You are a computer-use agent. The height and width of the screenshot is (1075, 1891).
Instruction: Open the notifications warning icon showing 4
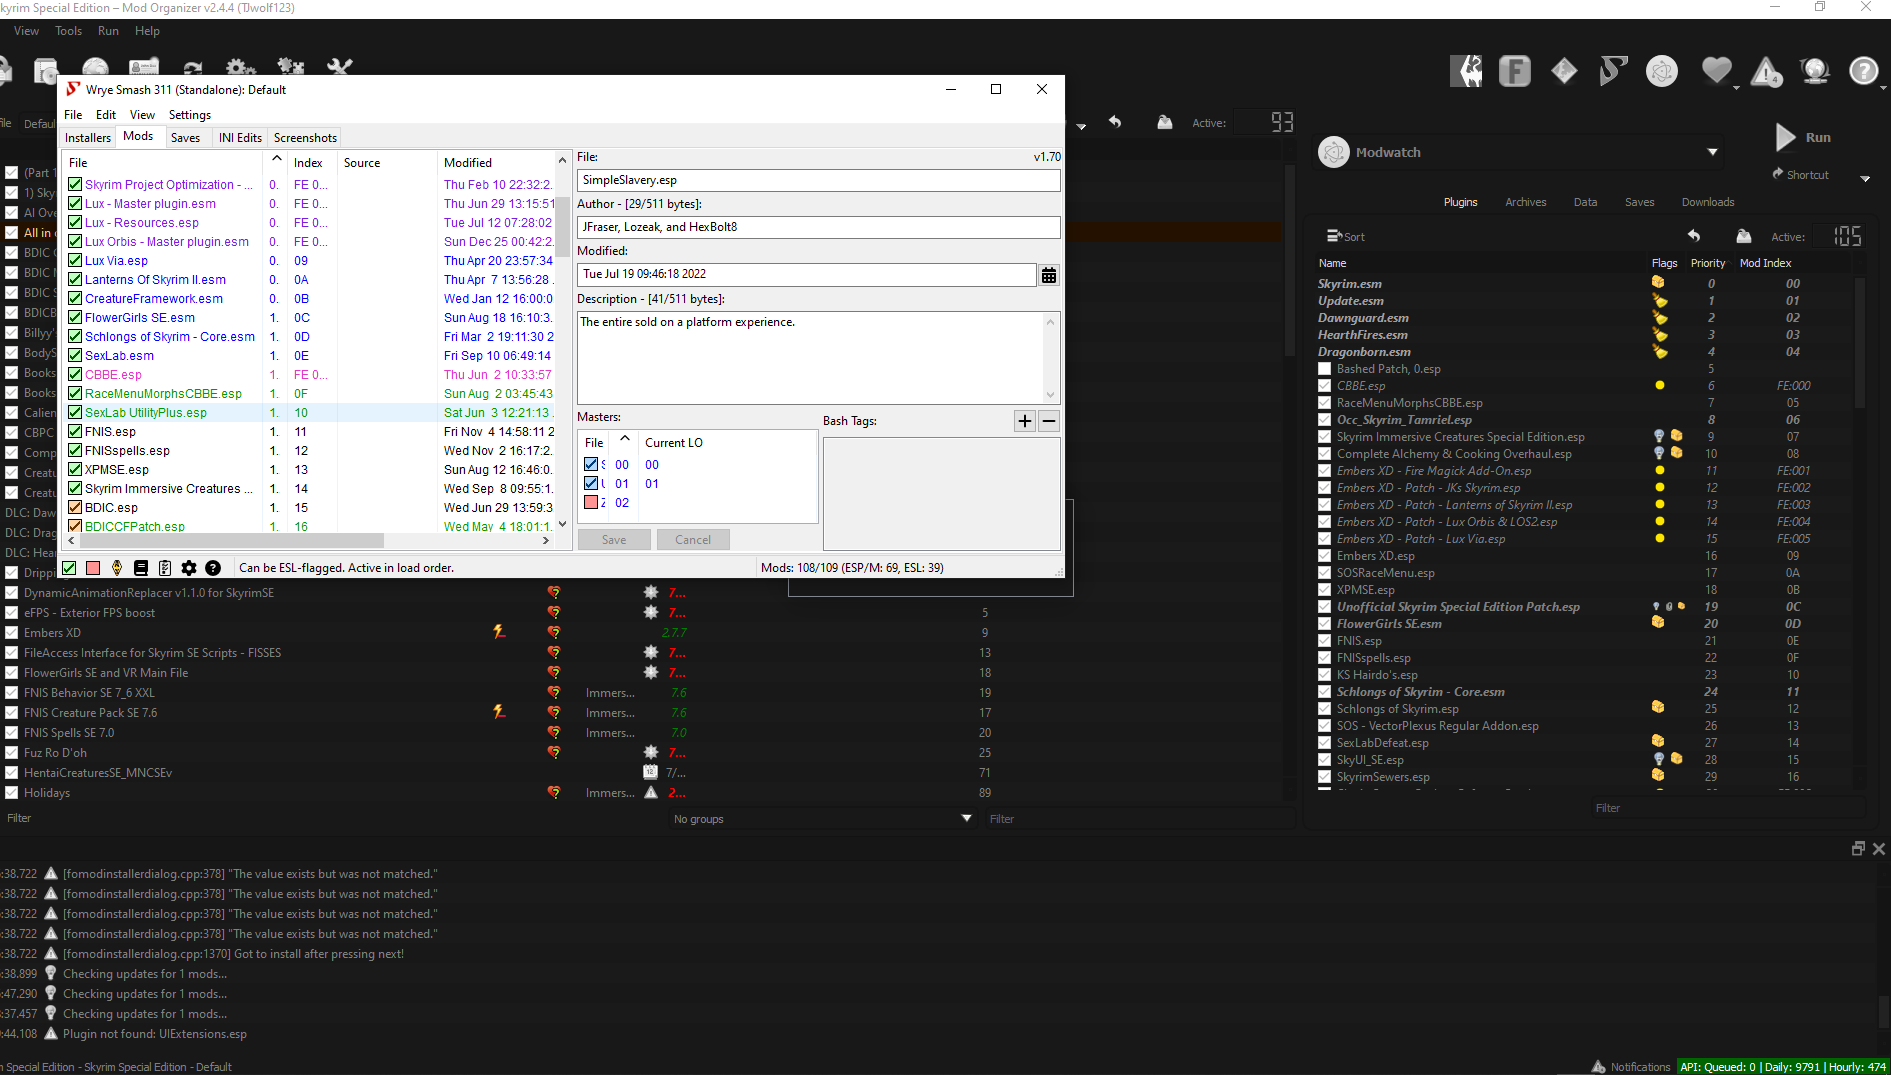[1767, 71]
